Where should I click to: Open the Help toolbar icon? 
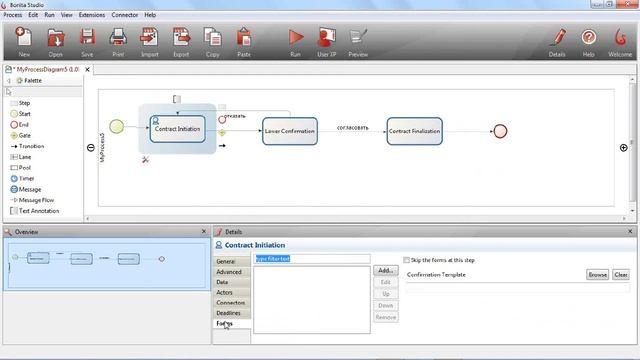pyautogui.click(x=588, y=41)
